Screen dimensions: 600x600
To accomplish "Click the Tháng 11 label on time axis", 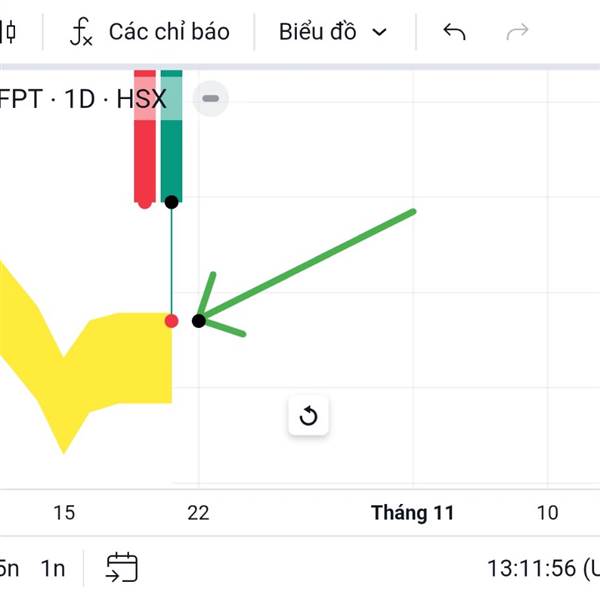I will coord(412,513).
